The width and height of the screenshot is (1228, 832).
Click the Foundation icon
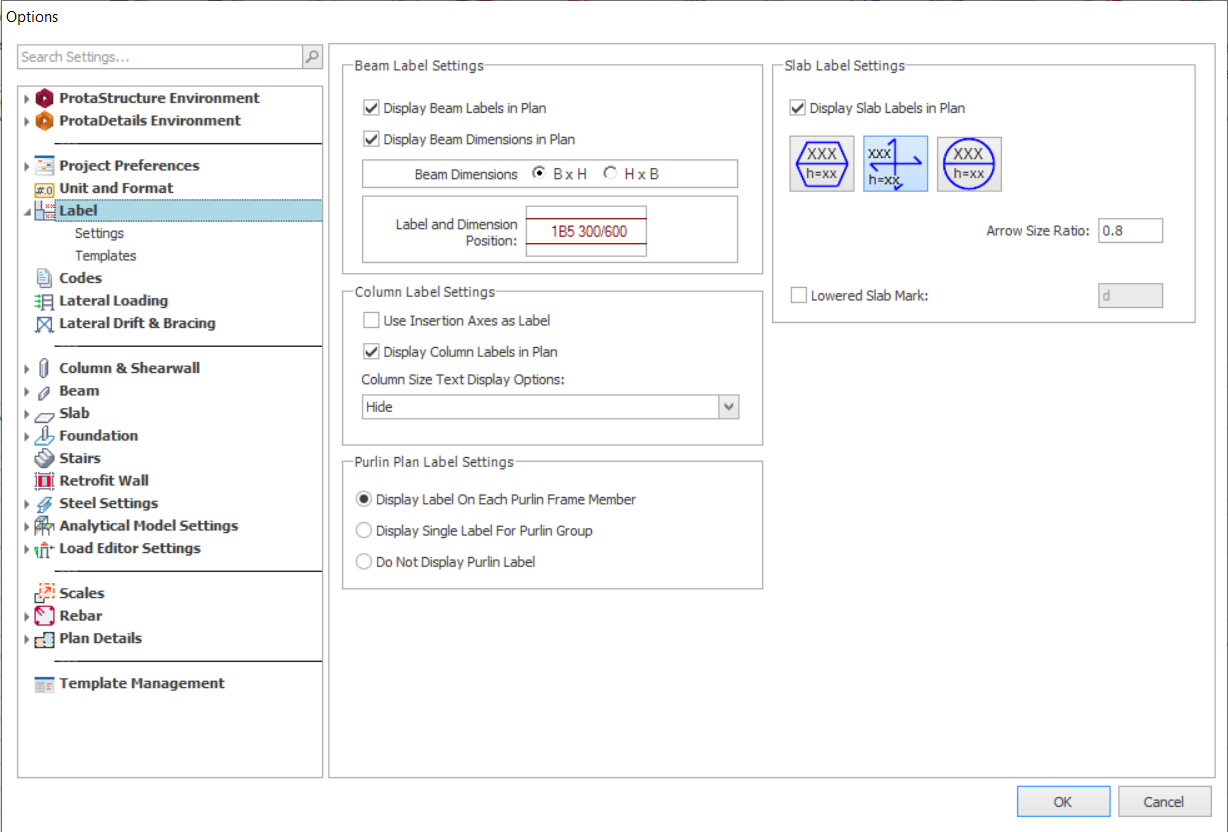point(44,436)
